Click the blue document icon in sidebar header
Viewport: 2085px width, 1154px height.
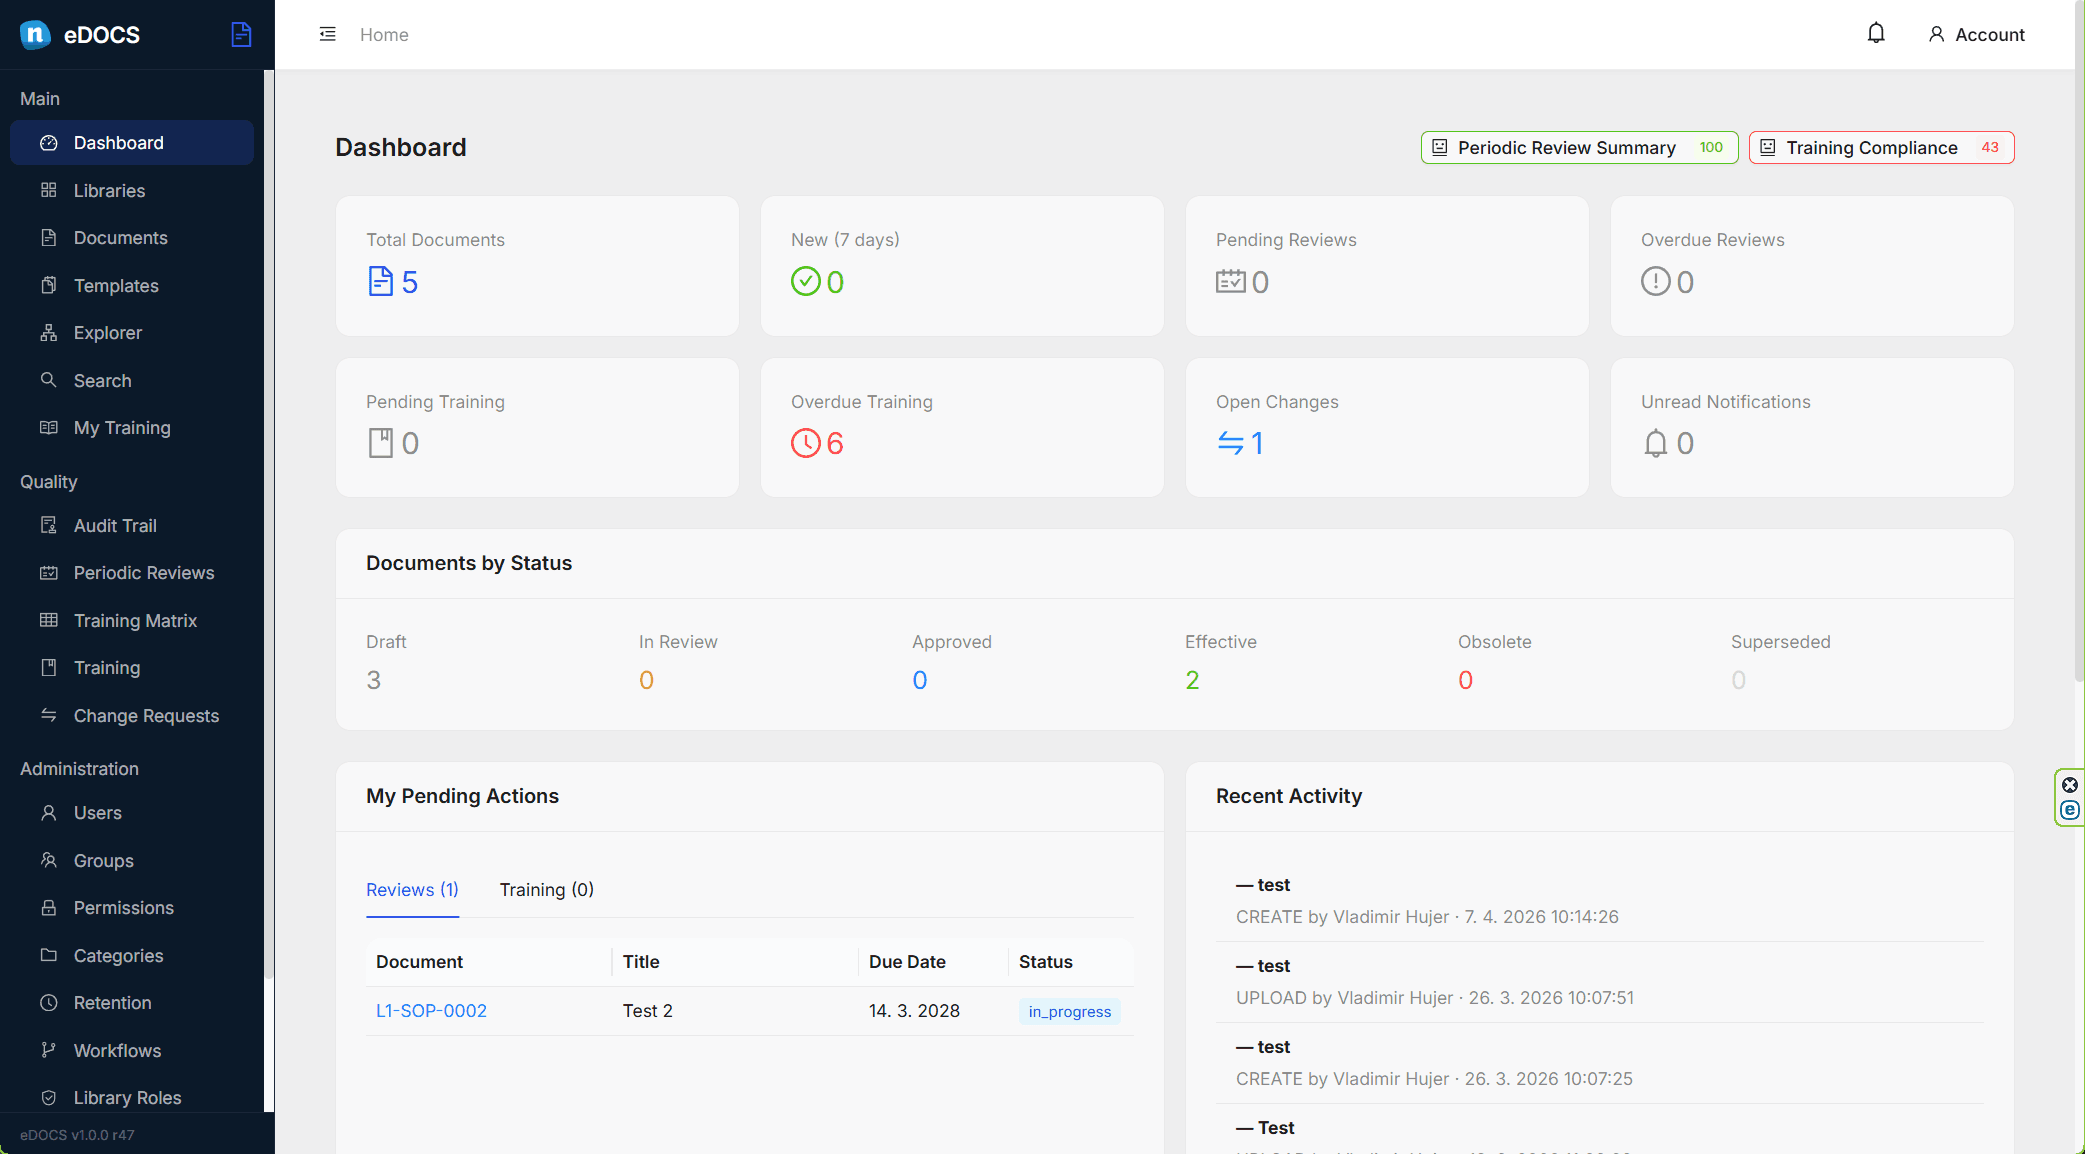241,34
